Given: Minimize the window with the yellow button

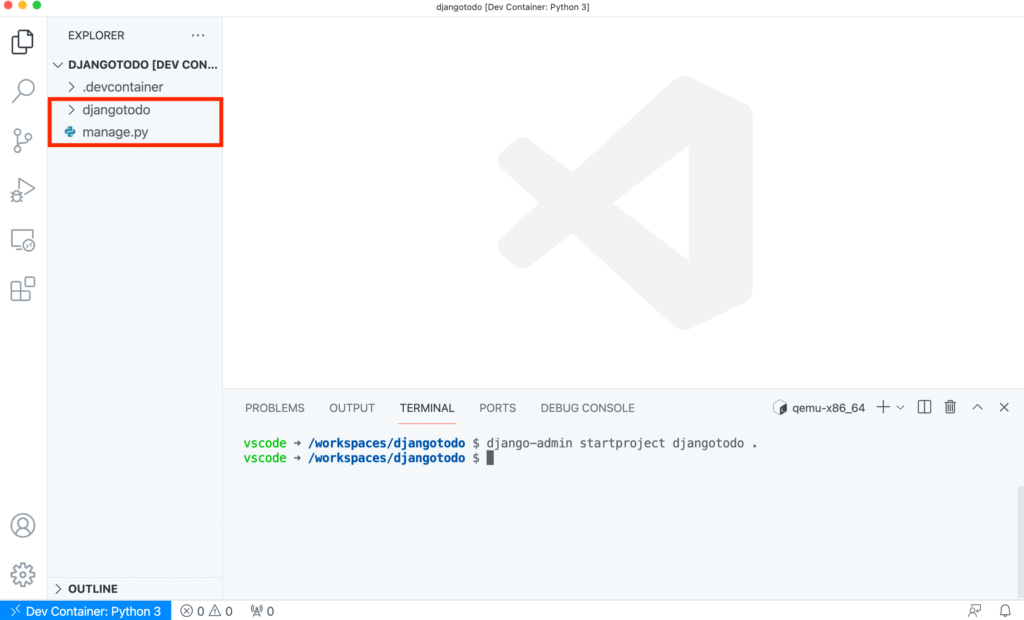Looking at the screenshot, I should [x=22, y=5].
